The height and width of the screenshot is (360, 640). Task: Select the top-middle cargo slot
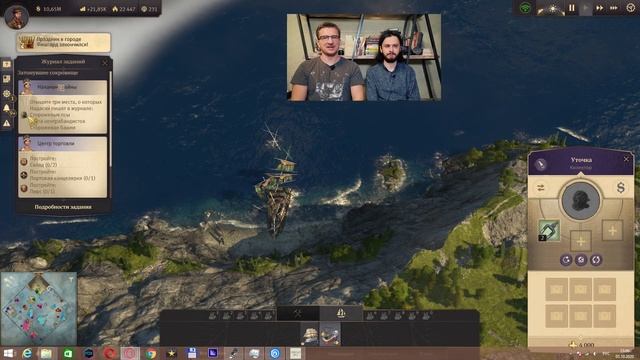click(x=581, y=289)
